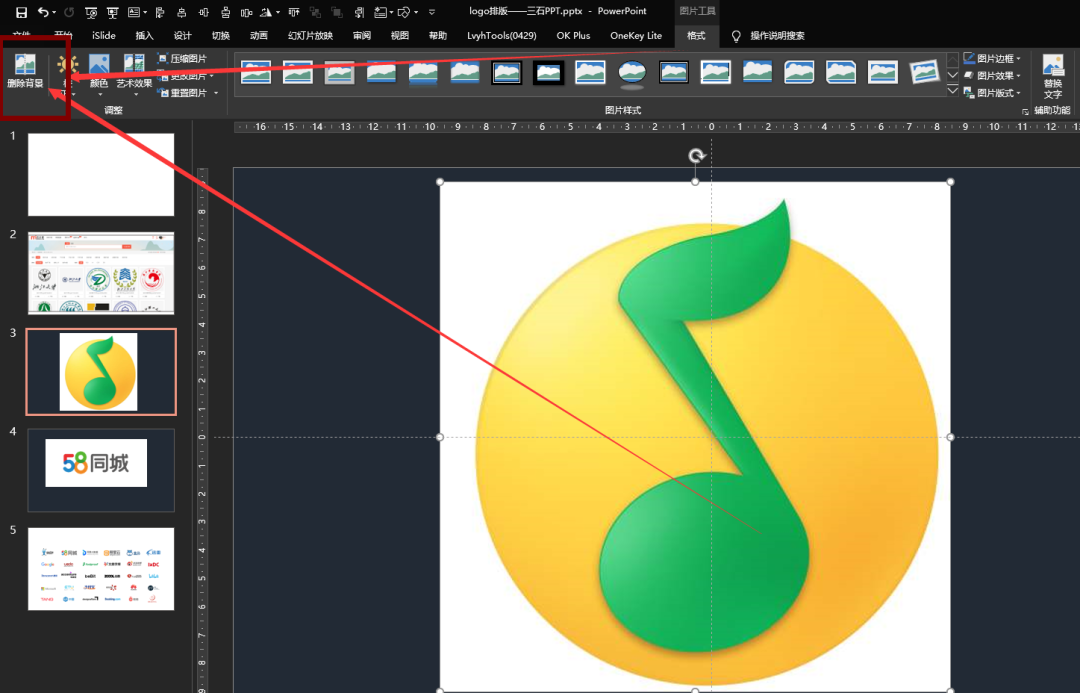Open the LvyhTools(0429) tab

[501, 36]
